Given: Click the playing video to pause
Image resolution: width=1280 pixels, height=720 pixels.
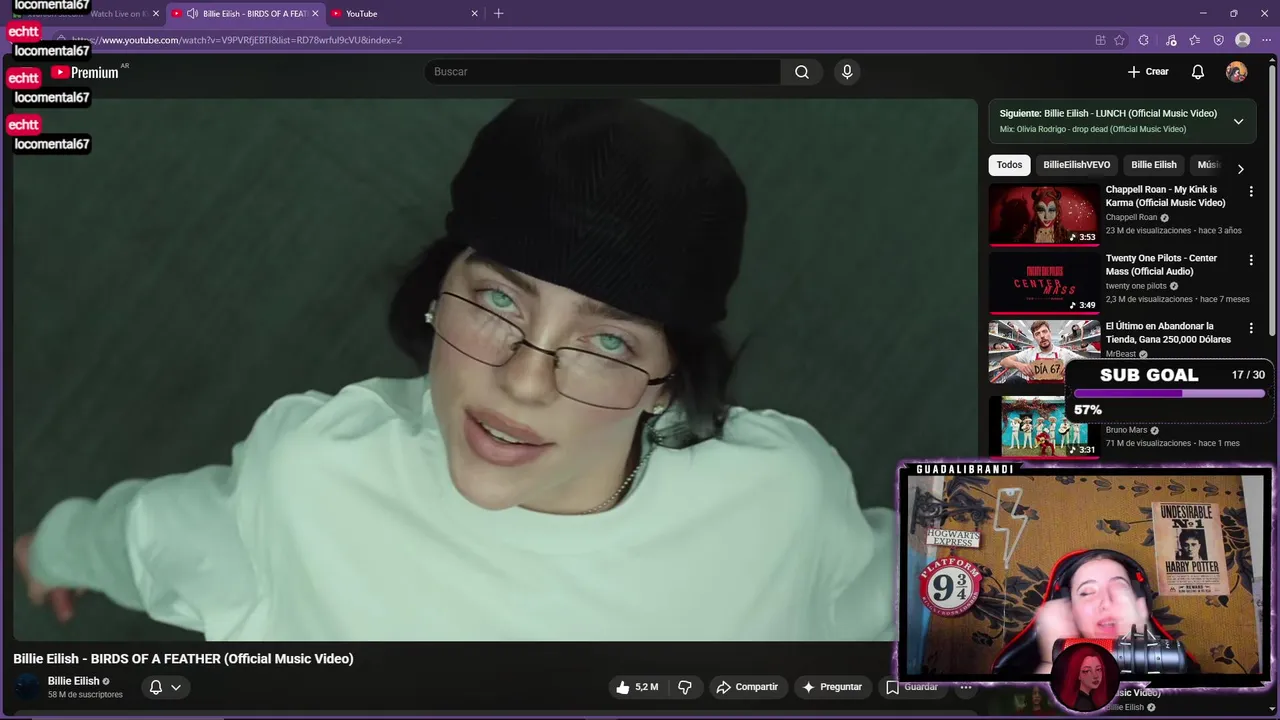Looking at the screenshot, I should [x=495, y=369].
